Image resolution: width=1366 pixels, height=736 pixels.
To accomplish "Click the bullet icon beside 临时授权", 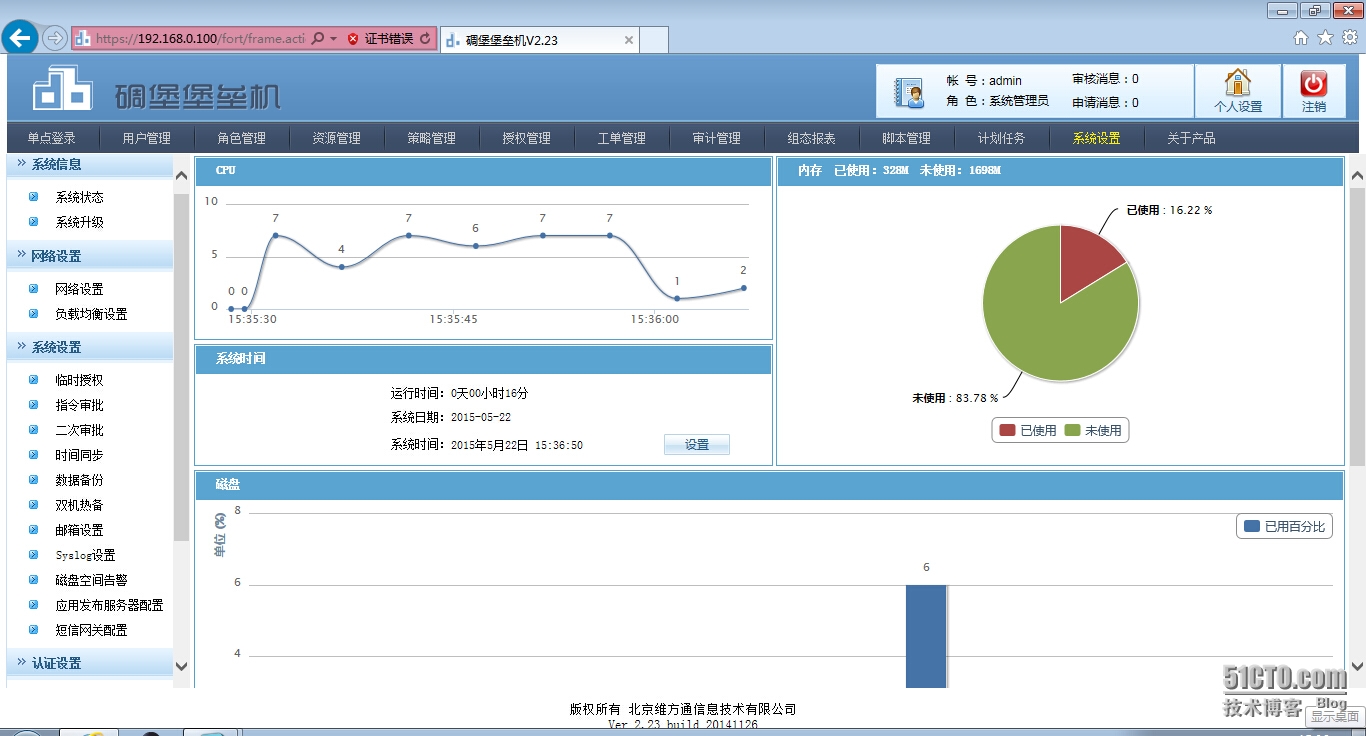I will point(33,380).
